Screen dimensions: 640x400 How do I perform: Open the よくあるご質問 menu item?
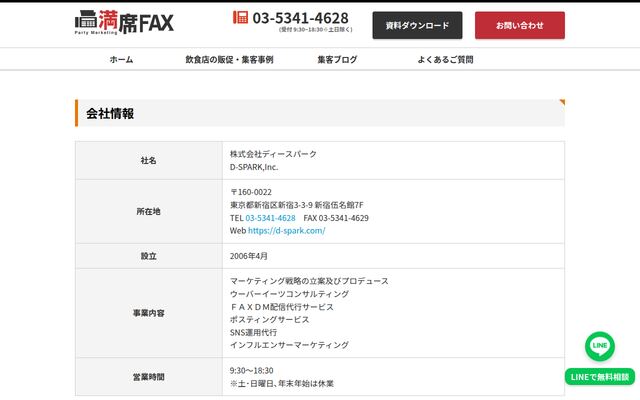pyautogui.click(x=445, y=60)
